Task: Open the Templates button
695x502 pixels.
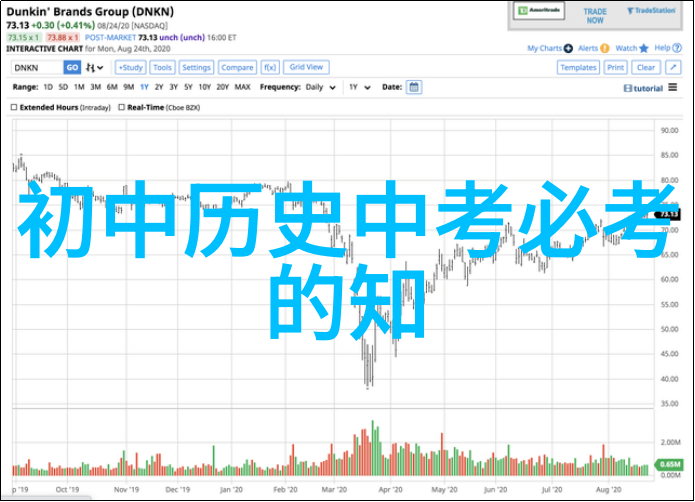Action: tap(578, 68)
